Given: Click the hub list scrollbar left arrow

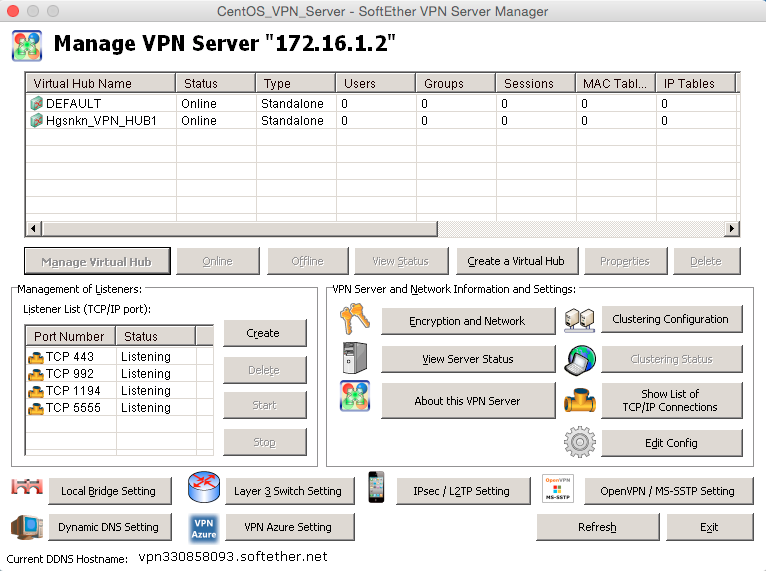Looking at the screenshot, I should [x=34, y=229].
